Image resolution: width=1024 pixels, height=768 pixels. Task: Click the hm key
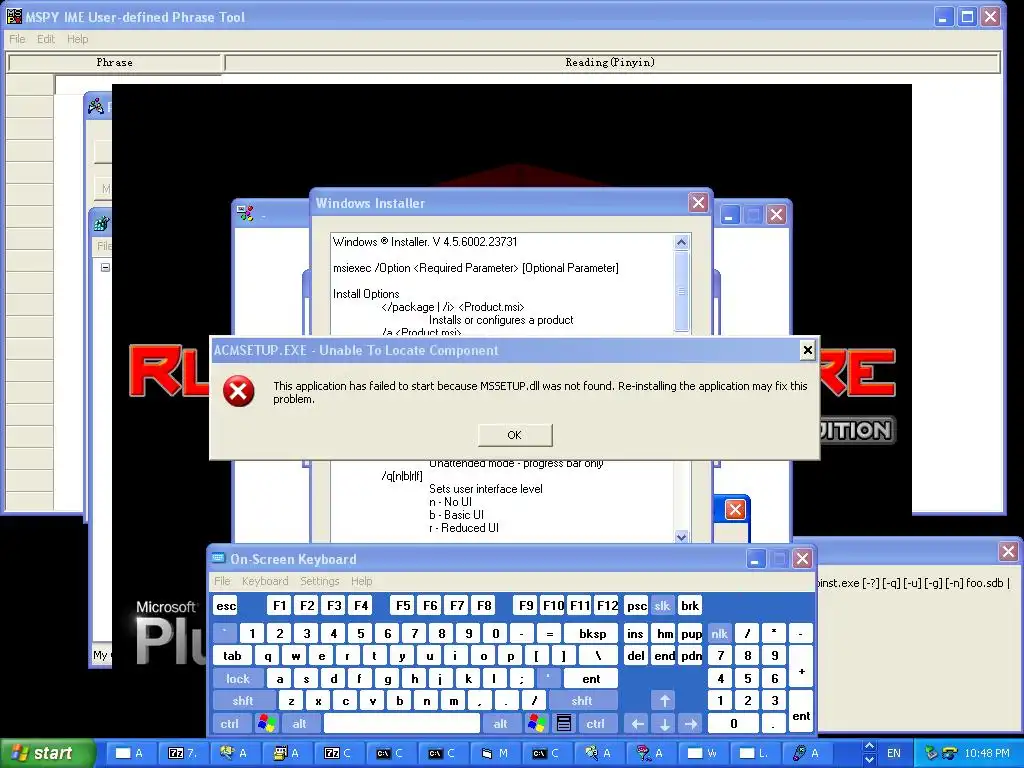tap(665, 633)
